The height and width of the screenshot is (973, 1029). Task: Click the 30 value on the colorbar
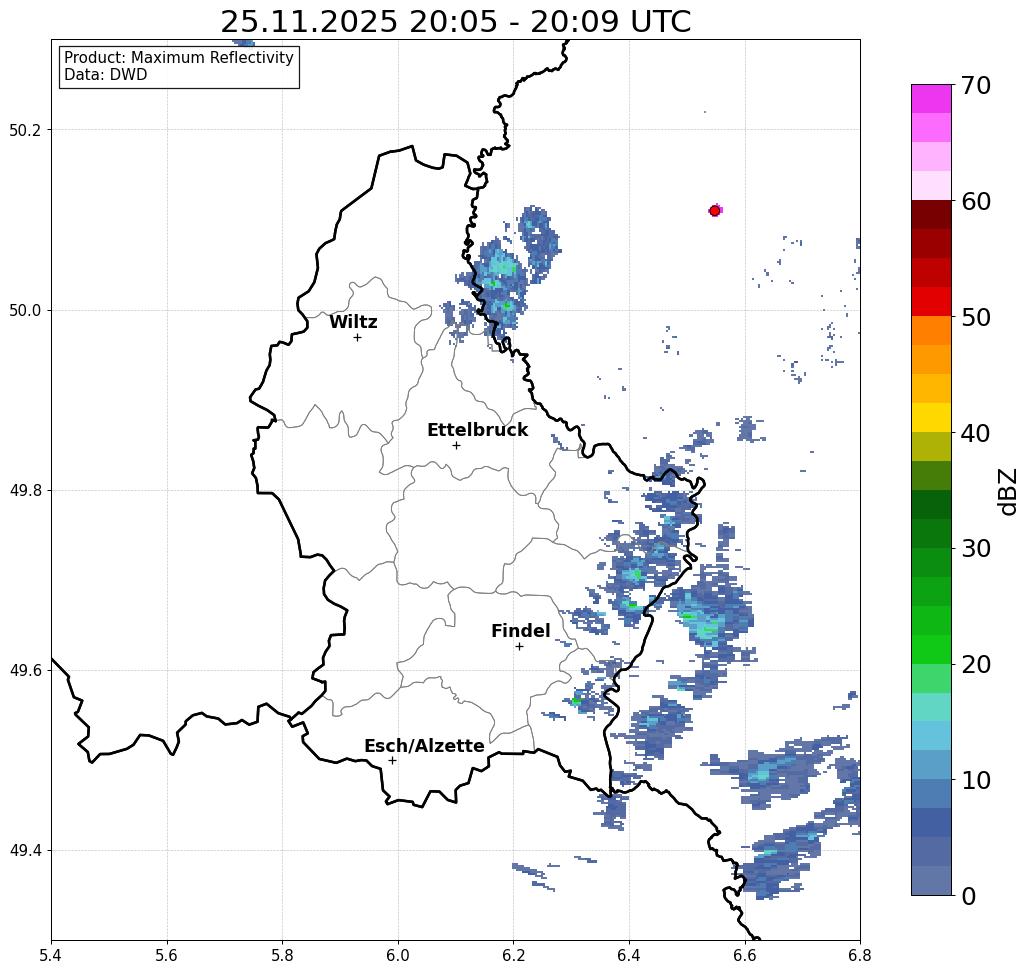pyautogui.click(x=976, y=549)
